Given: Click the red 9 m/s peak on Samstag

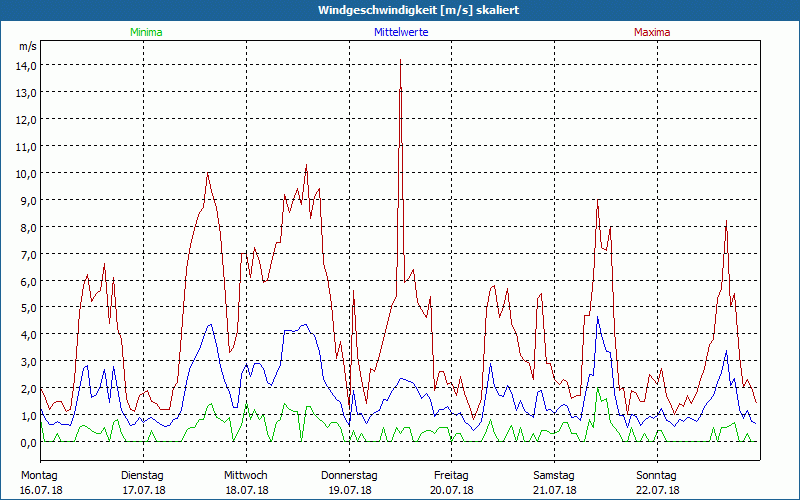Looking at the screenshot, I should tap(597, 201).
